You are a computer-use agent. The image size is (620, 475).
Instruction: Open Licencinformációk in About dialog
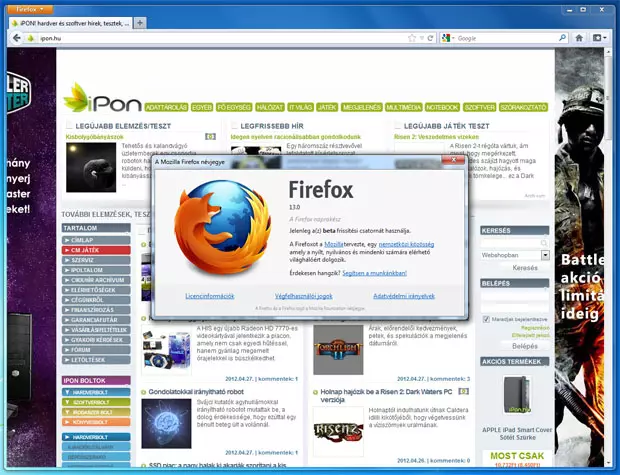(210, 296)
